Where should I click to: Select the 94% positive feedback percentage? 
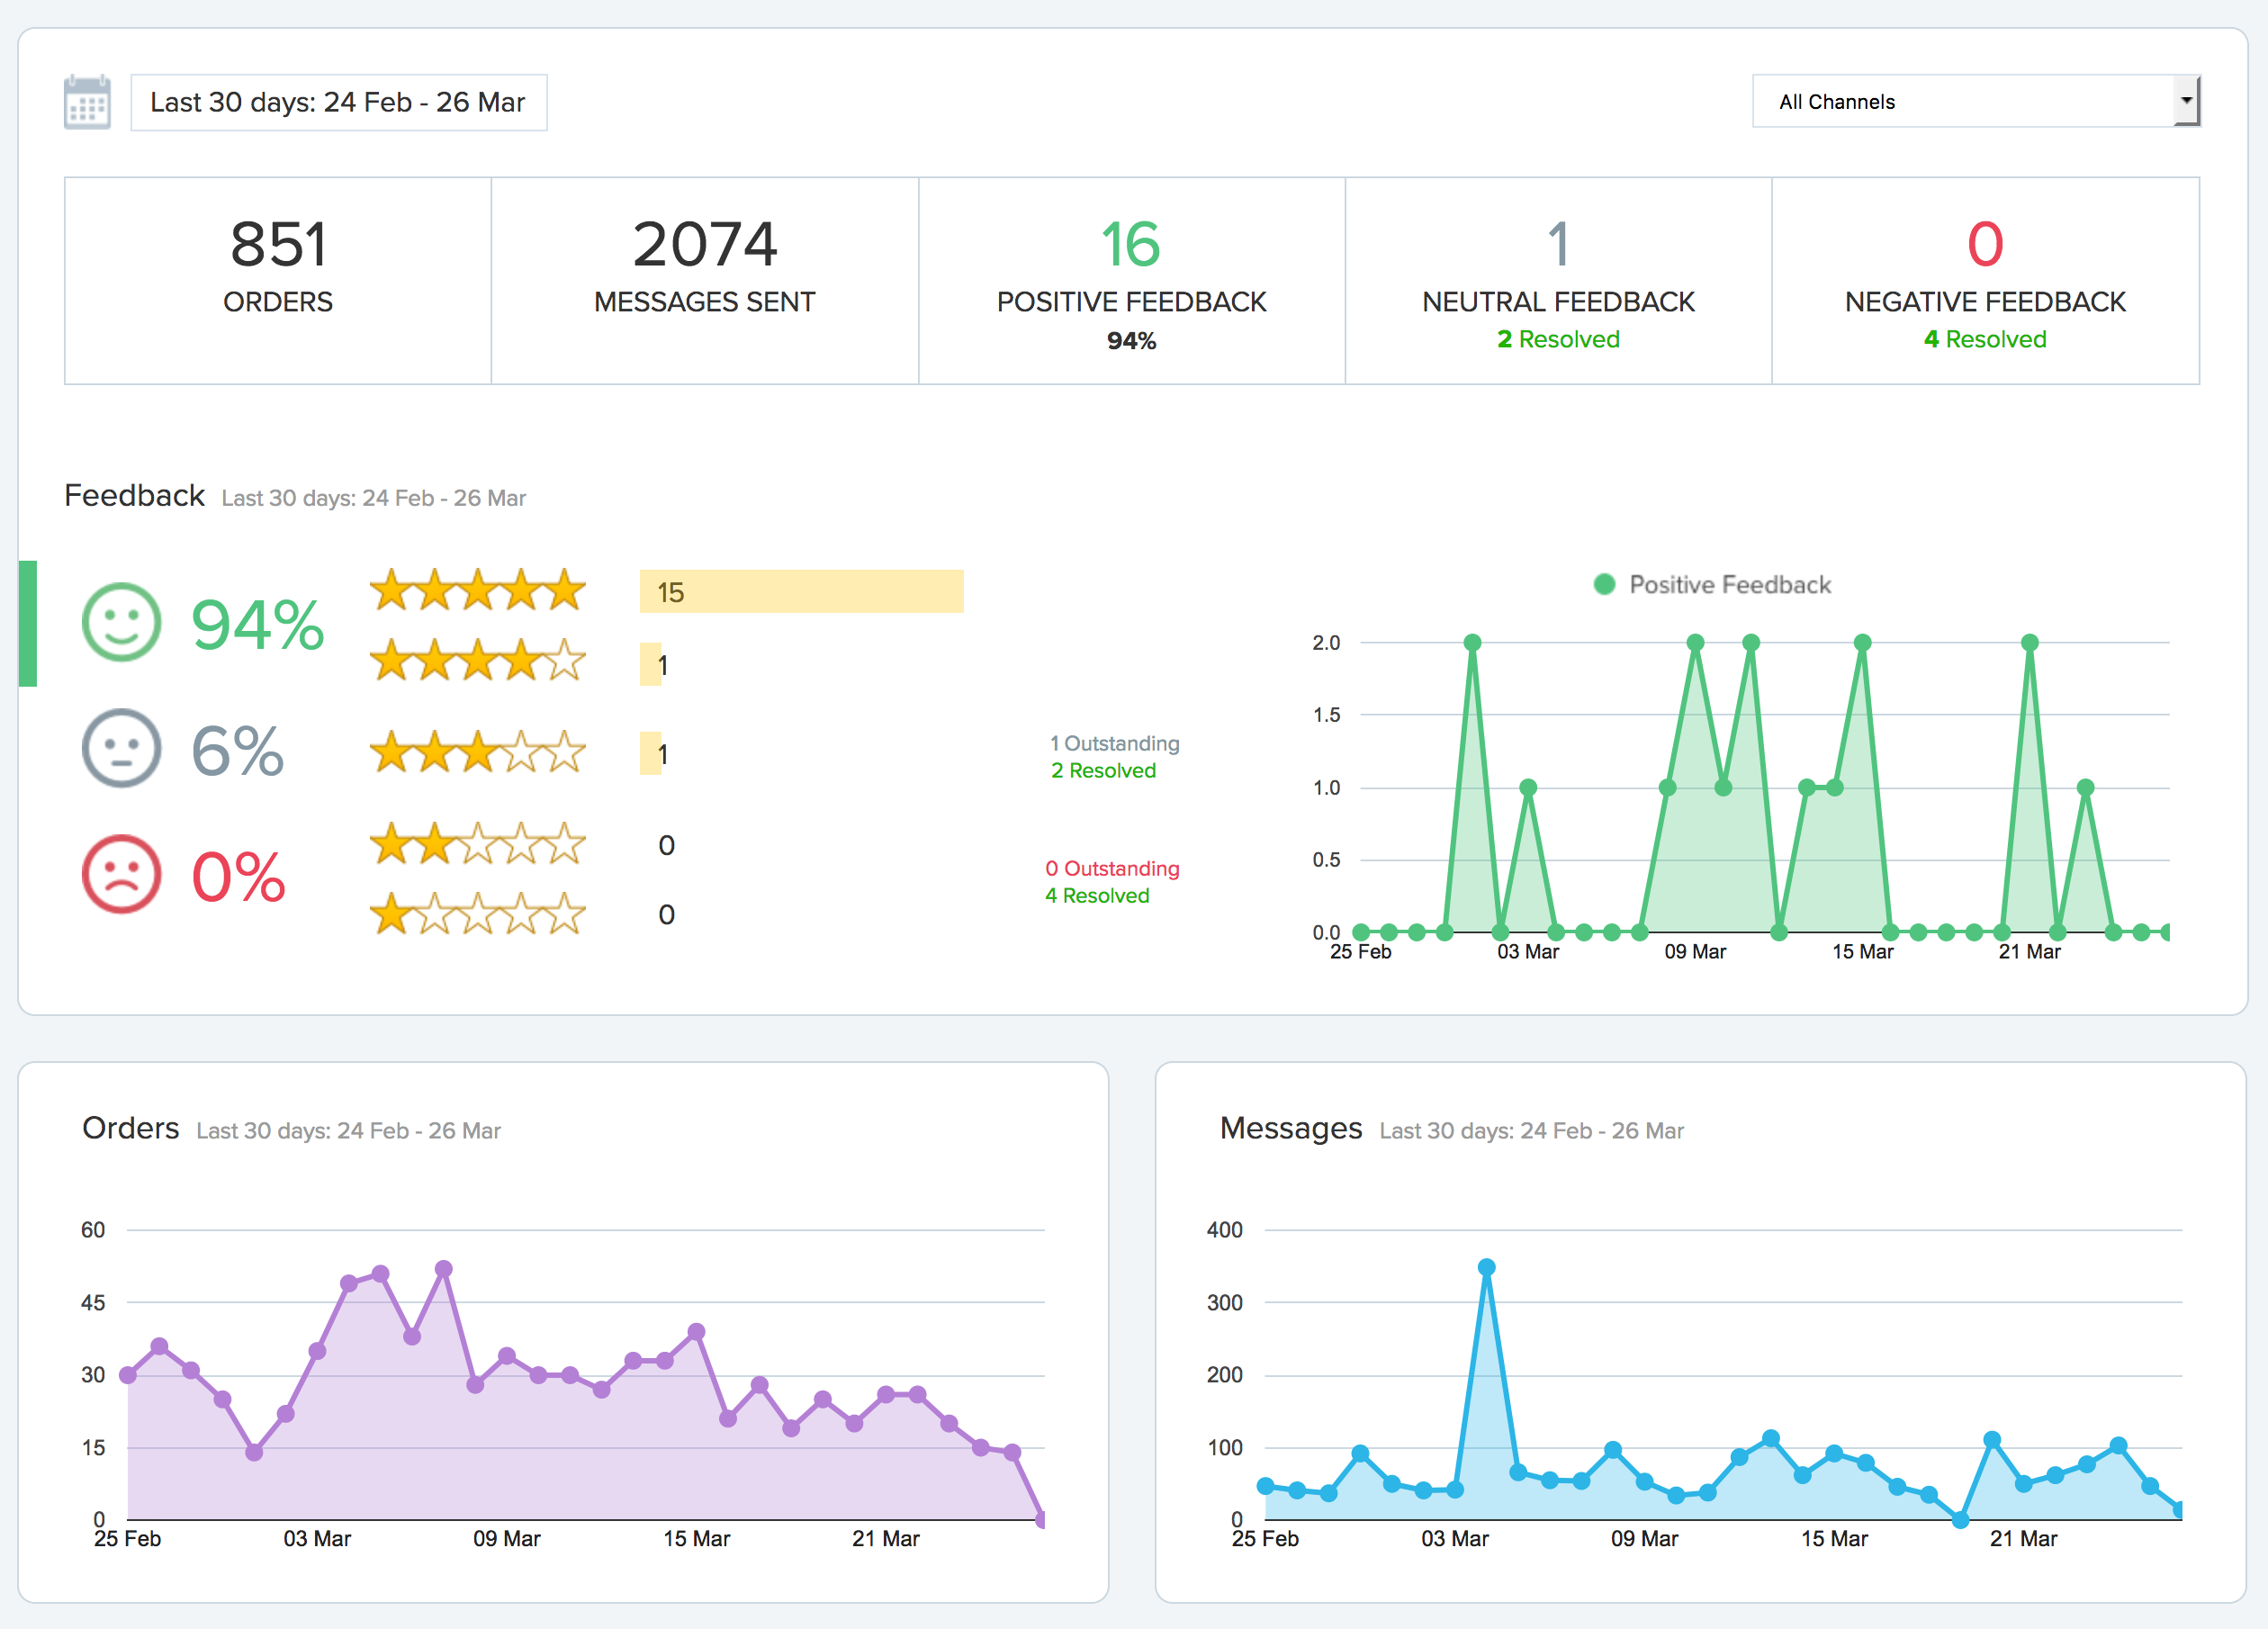[x=258, y=625]
